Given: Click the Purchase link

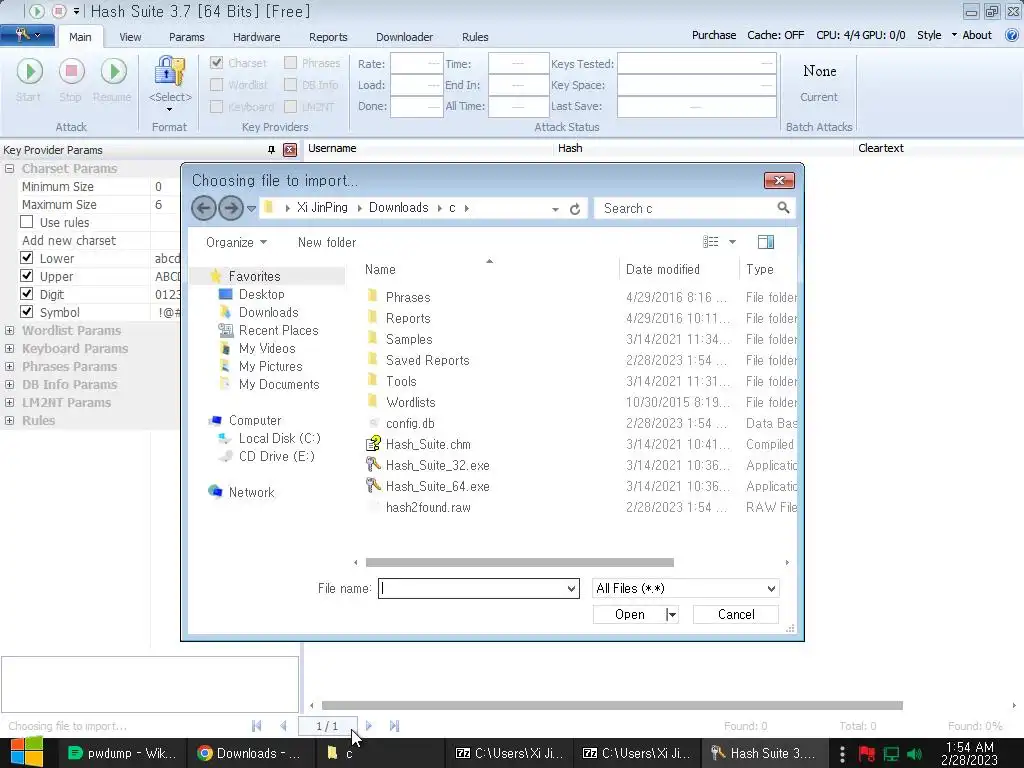Looking at the screenshot, I should [x=714, y=35].
